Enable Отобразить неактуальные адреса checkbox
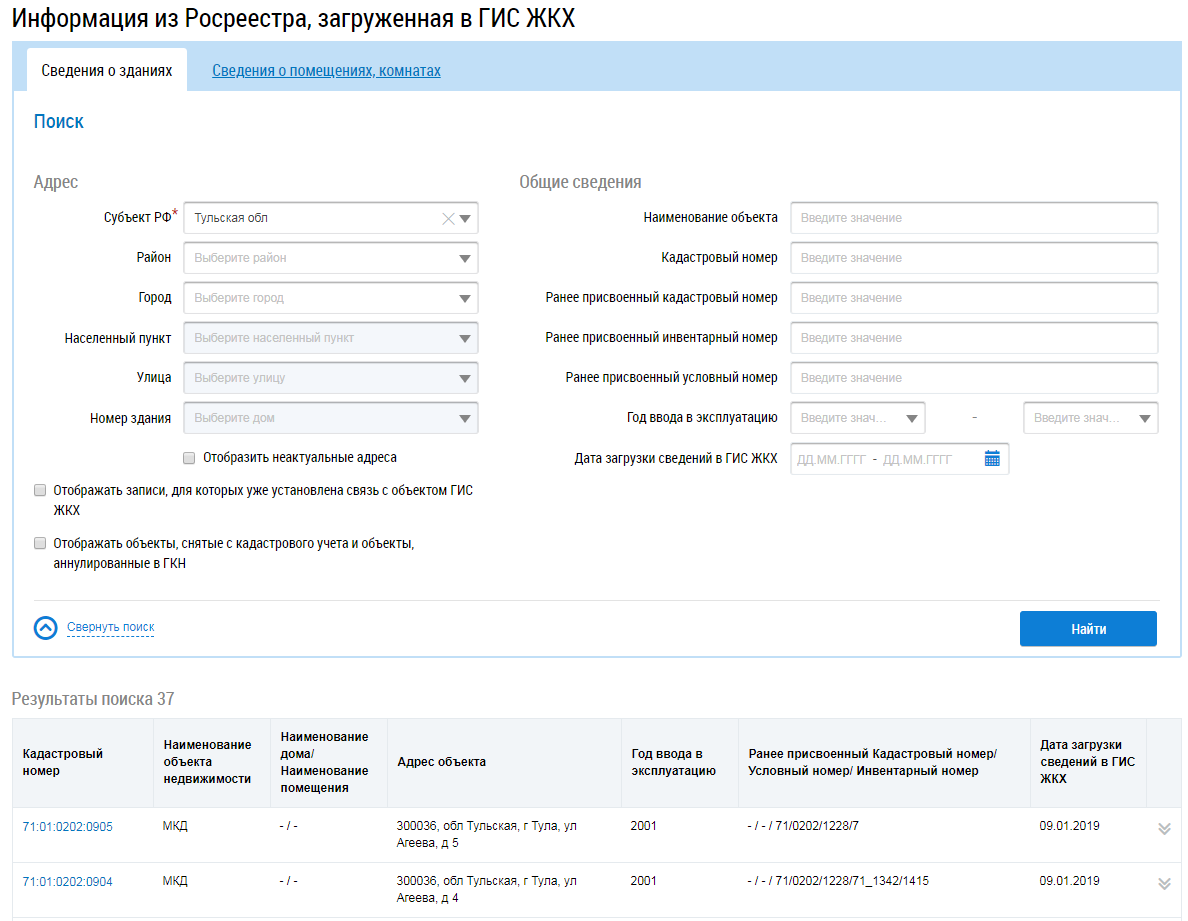1188x921 pixels. (x=189, y=458)
